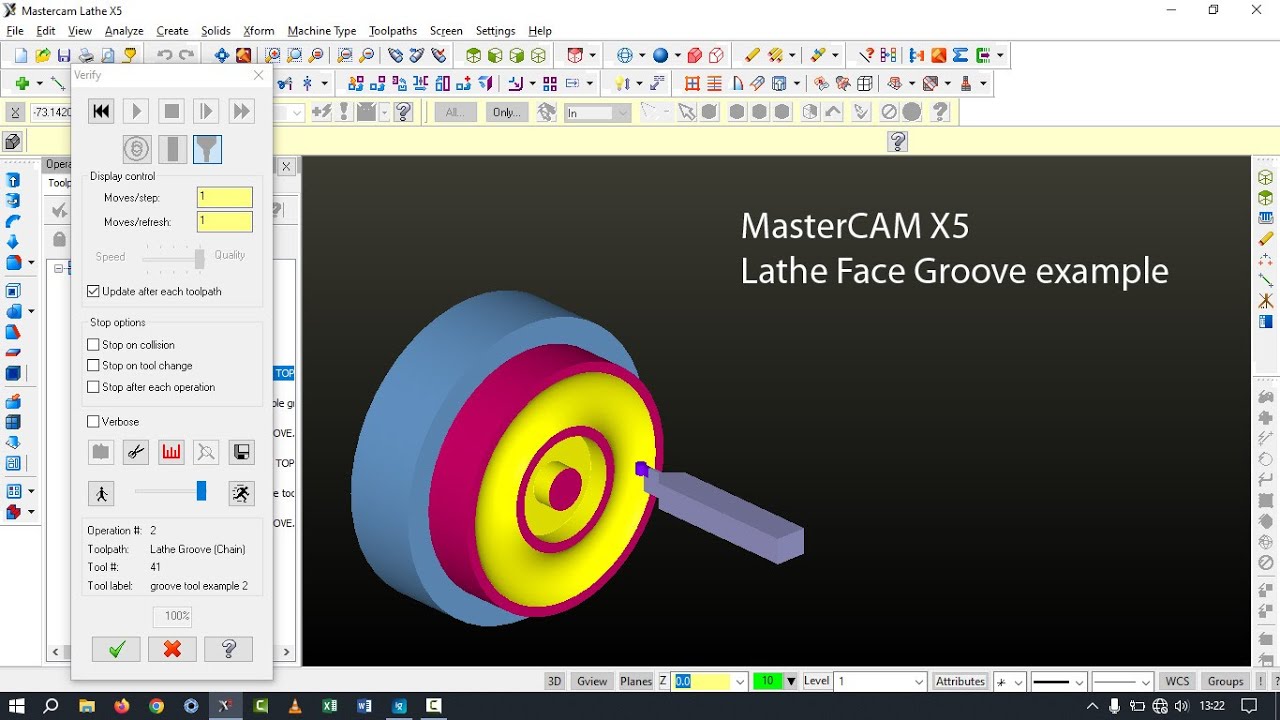
Task: Click the New file icon
Action: point(20,56)
